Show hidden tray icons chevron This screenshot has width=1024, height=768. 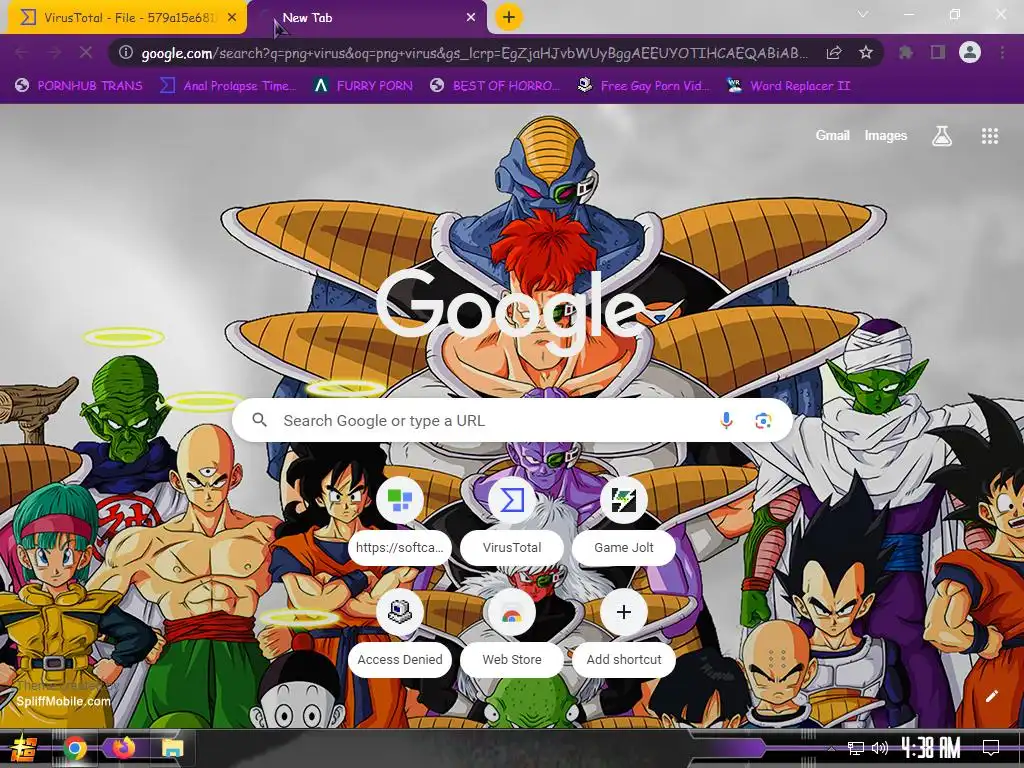831,748
